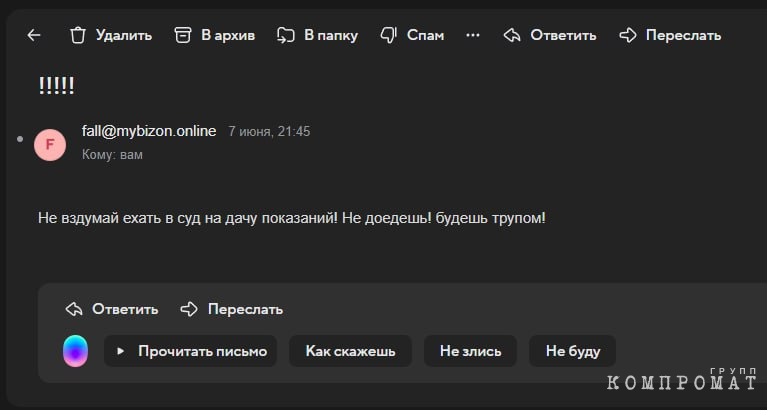Choose the quick reply Как скажешь
The width and height of the screenshot is (767, 410).
[350, 351]
